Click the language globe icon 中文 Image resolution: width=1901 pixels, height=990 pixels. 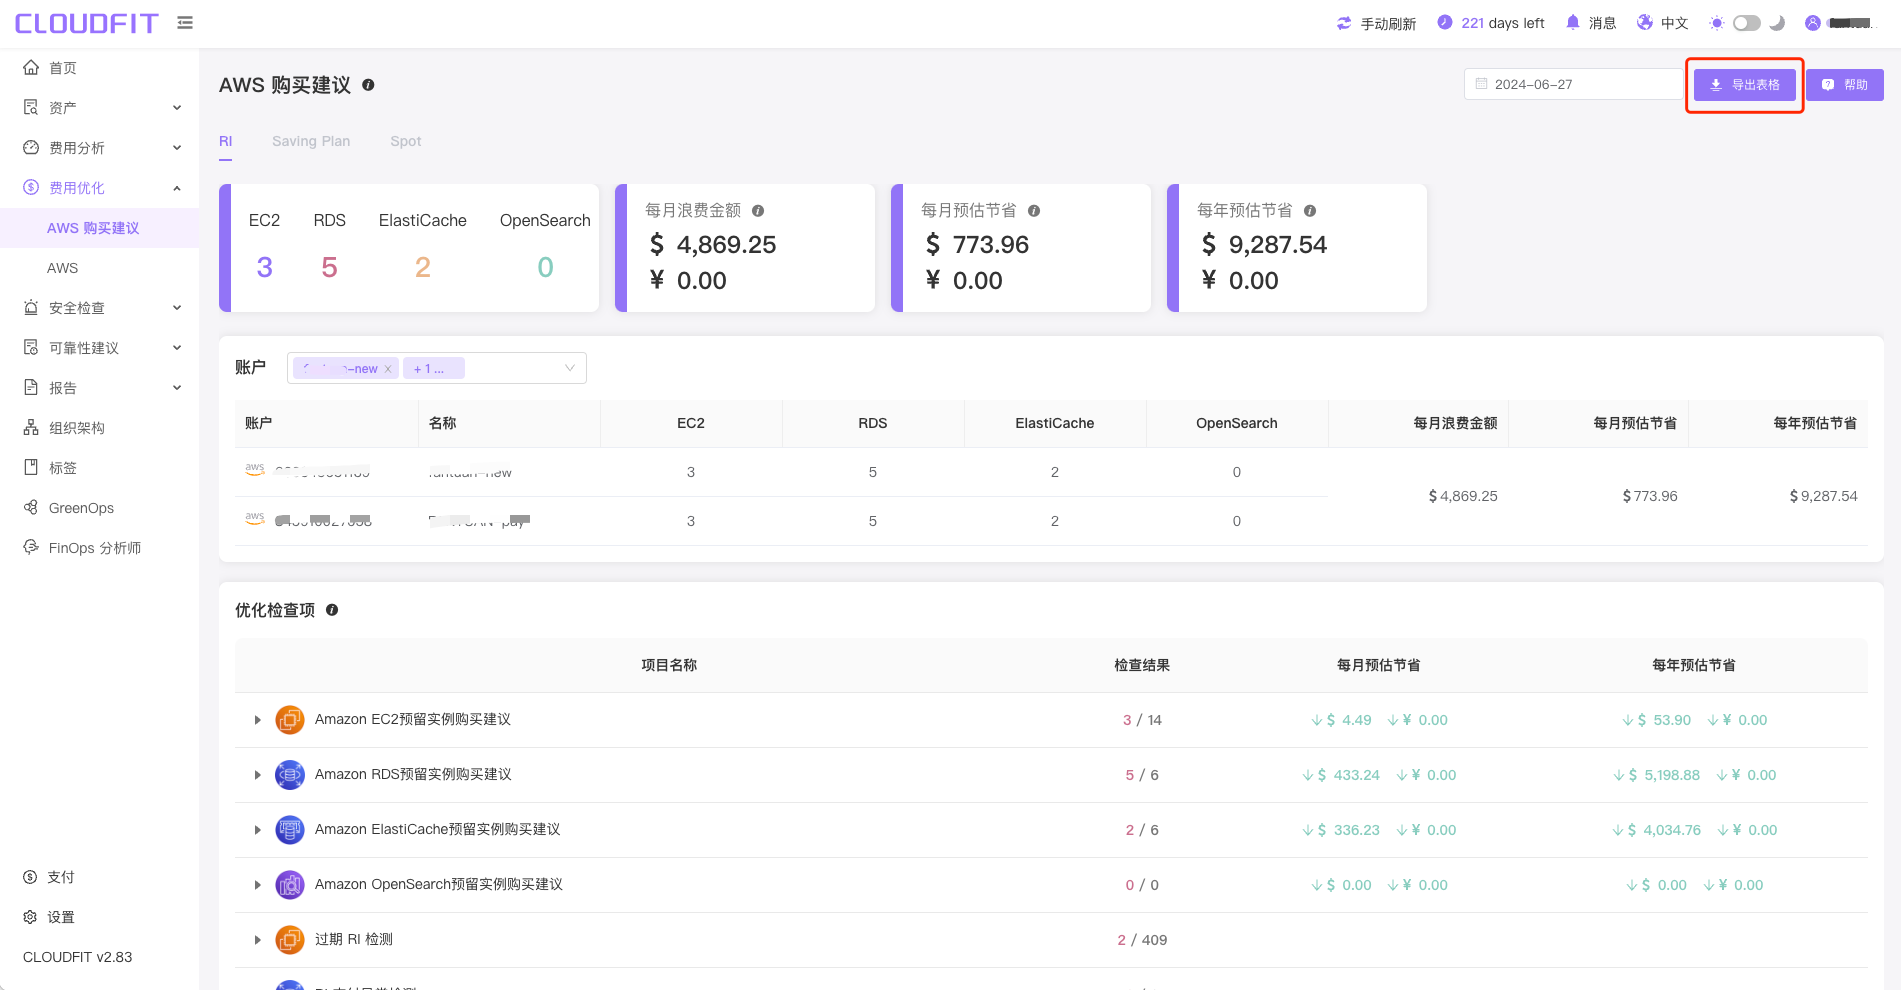[1645, 22]
